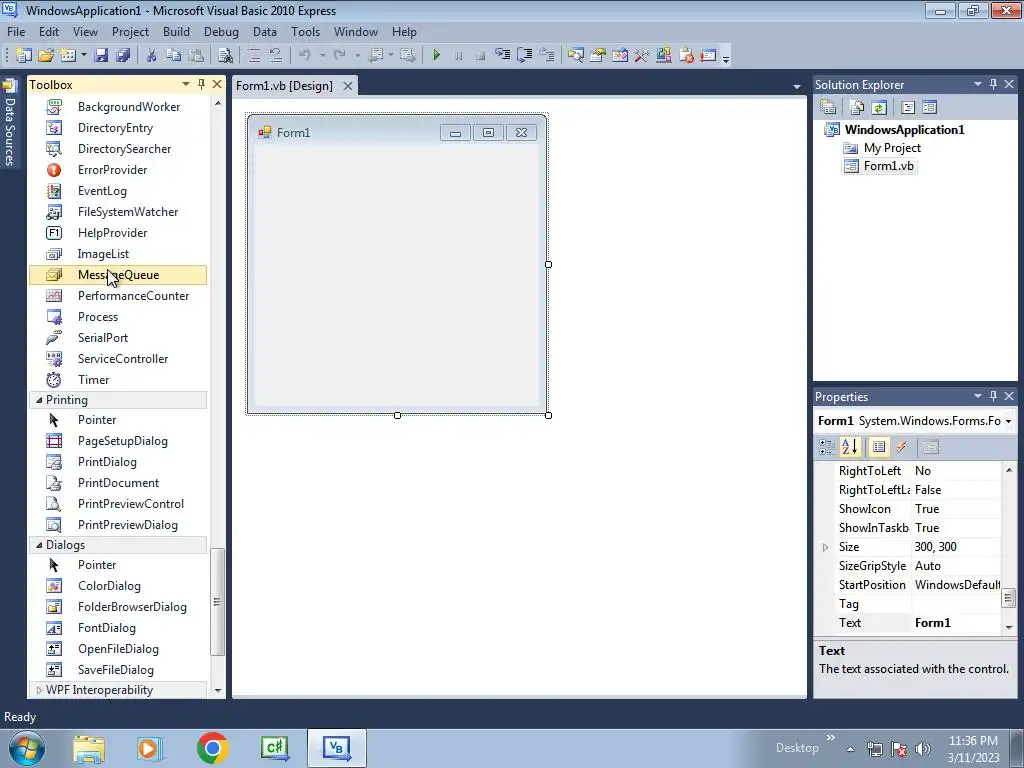Toggle Alphabetical sort in Properties panel
1024x768 pixels.
pos(850,447)
